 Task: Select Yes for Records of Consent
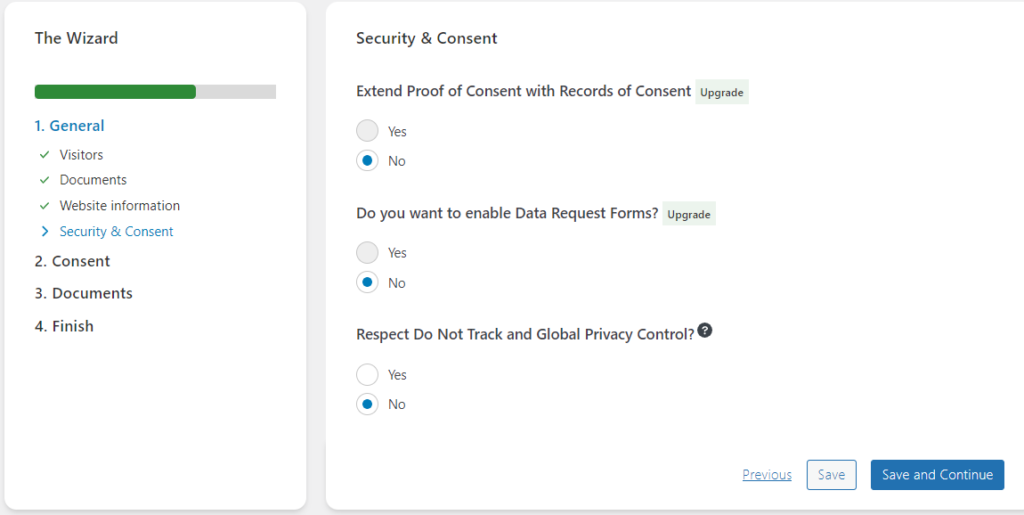(x=367, y=131)
